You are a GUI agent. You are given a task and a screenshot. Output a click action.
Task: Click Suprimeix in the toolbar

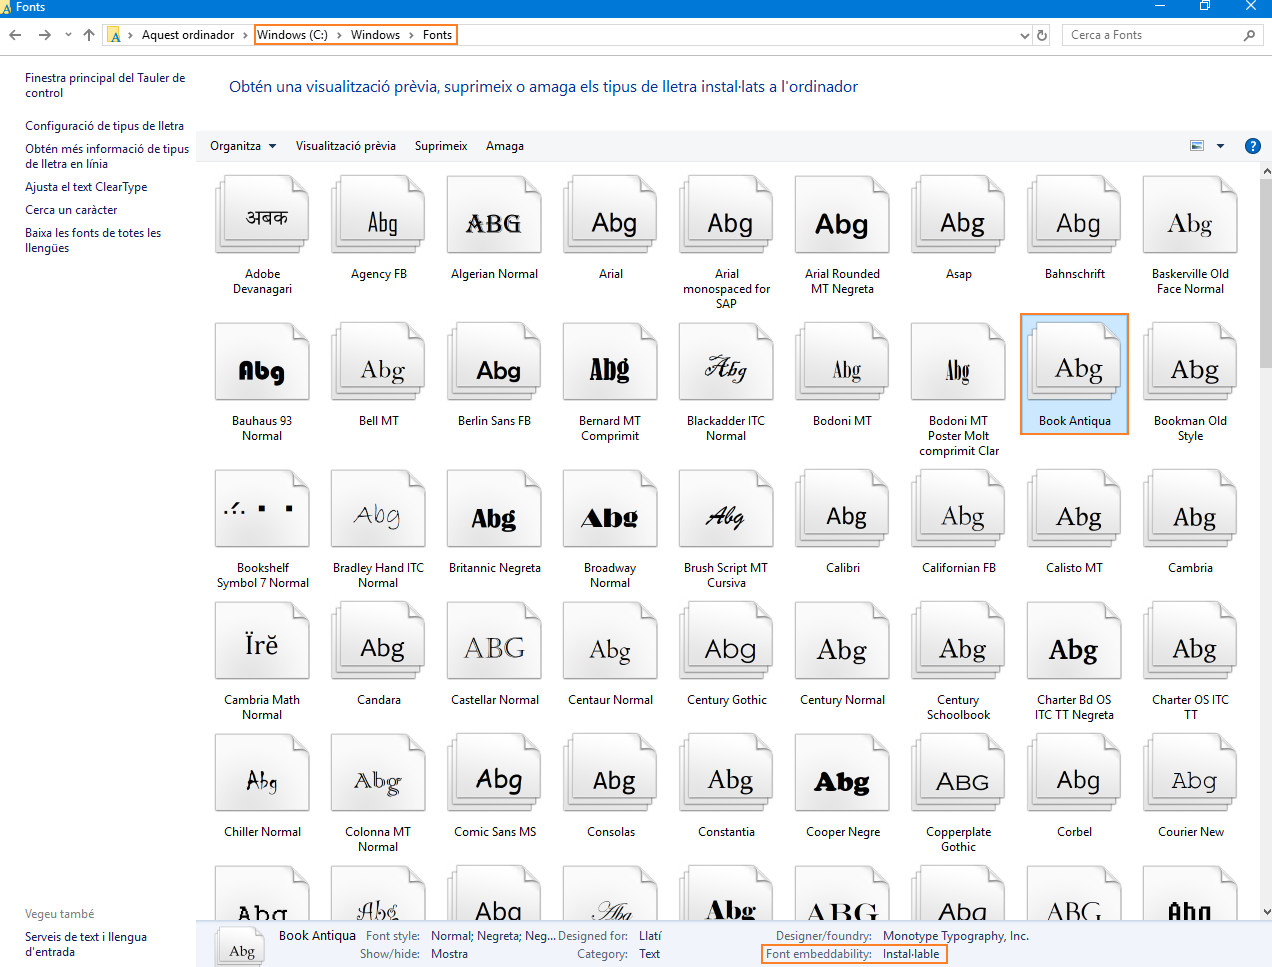click(x=441, y=146)
